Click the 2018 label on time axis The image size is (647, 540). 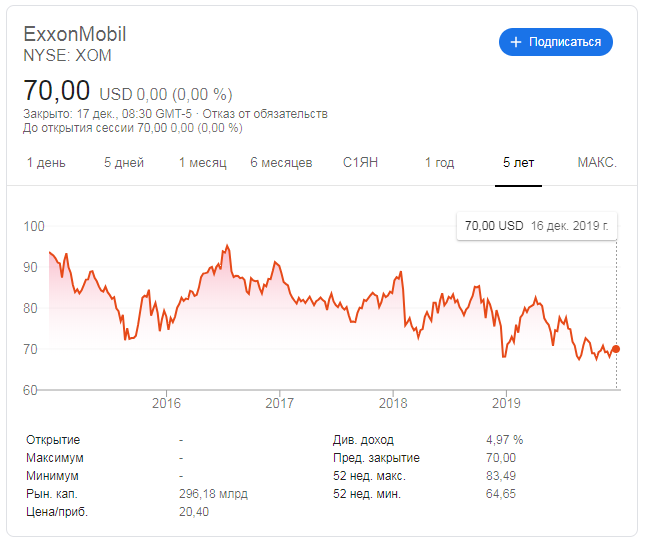click(393, 403)
